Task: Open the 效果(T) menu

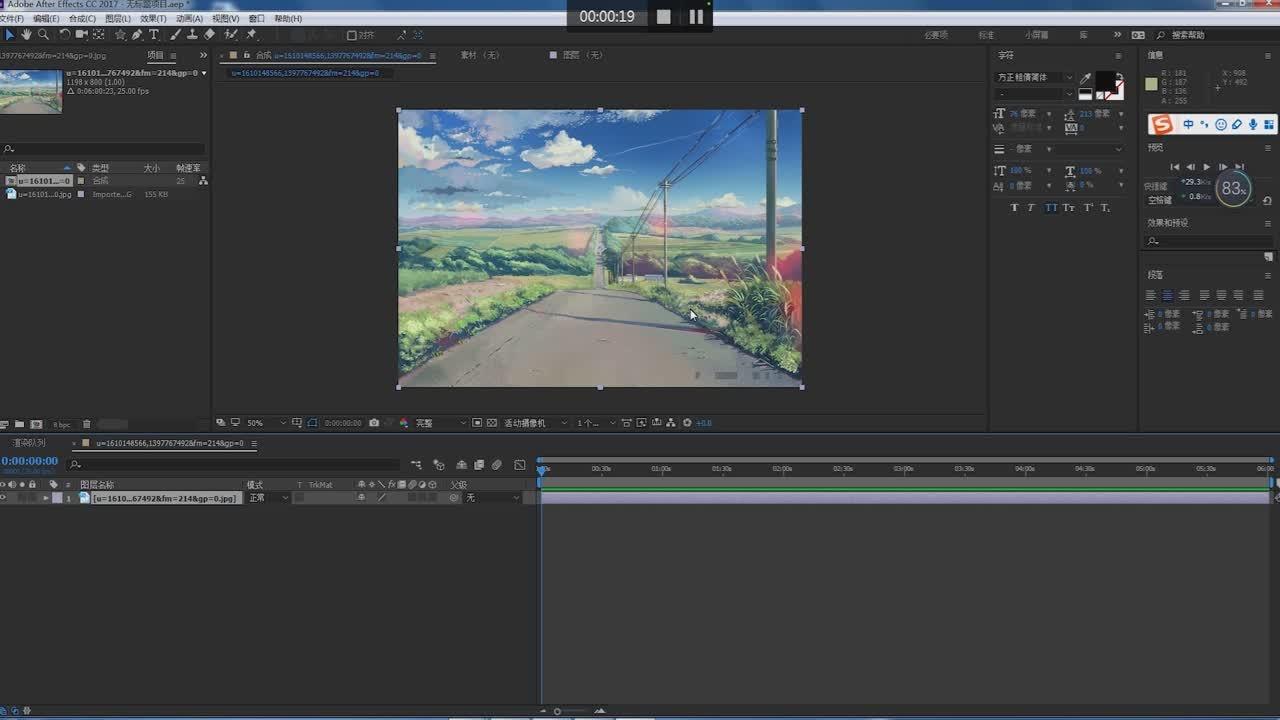Action: coord(153,19)
